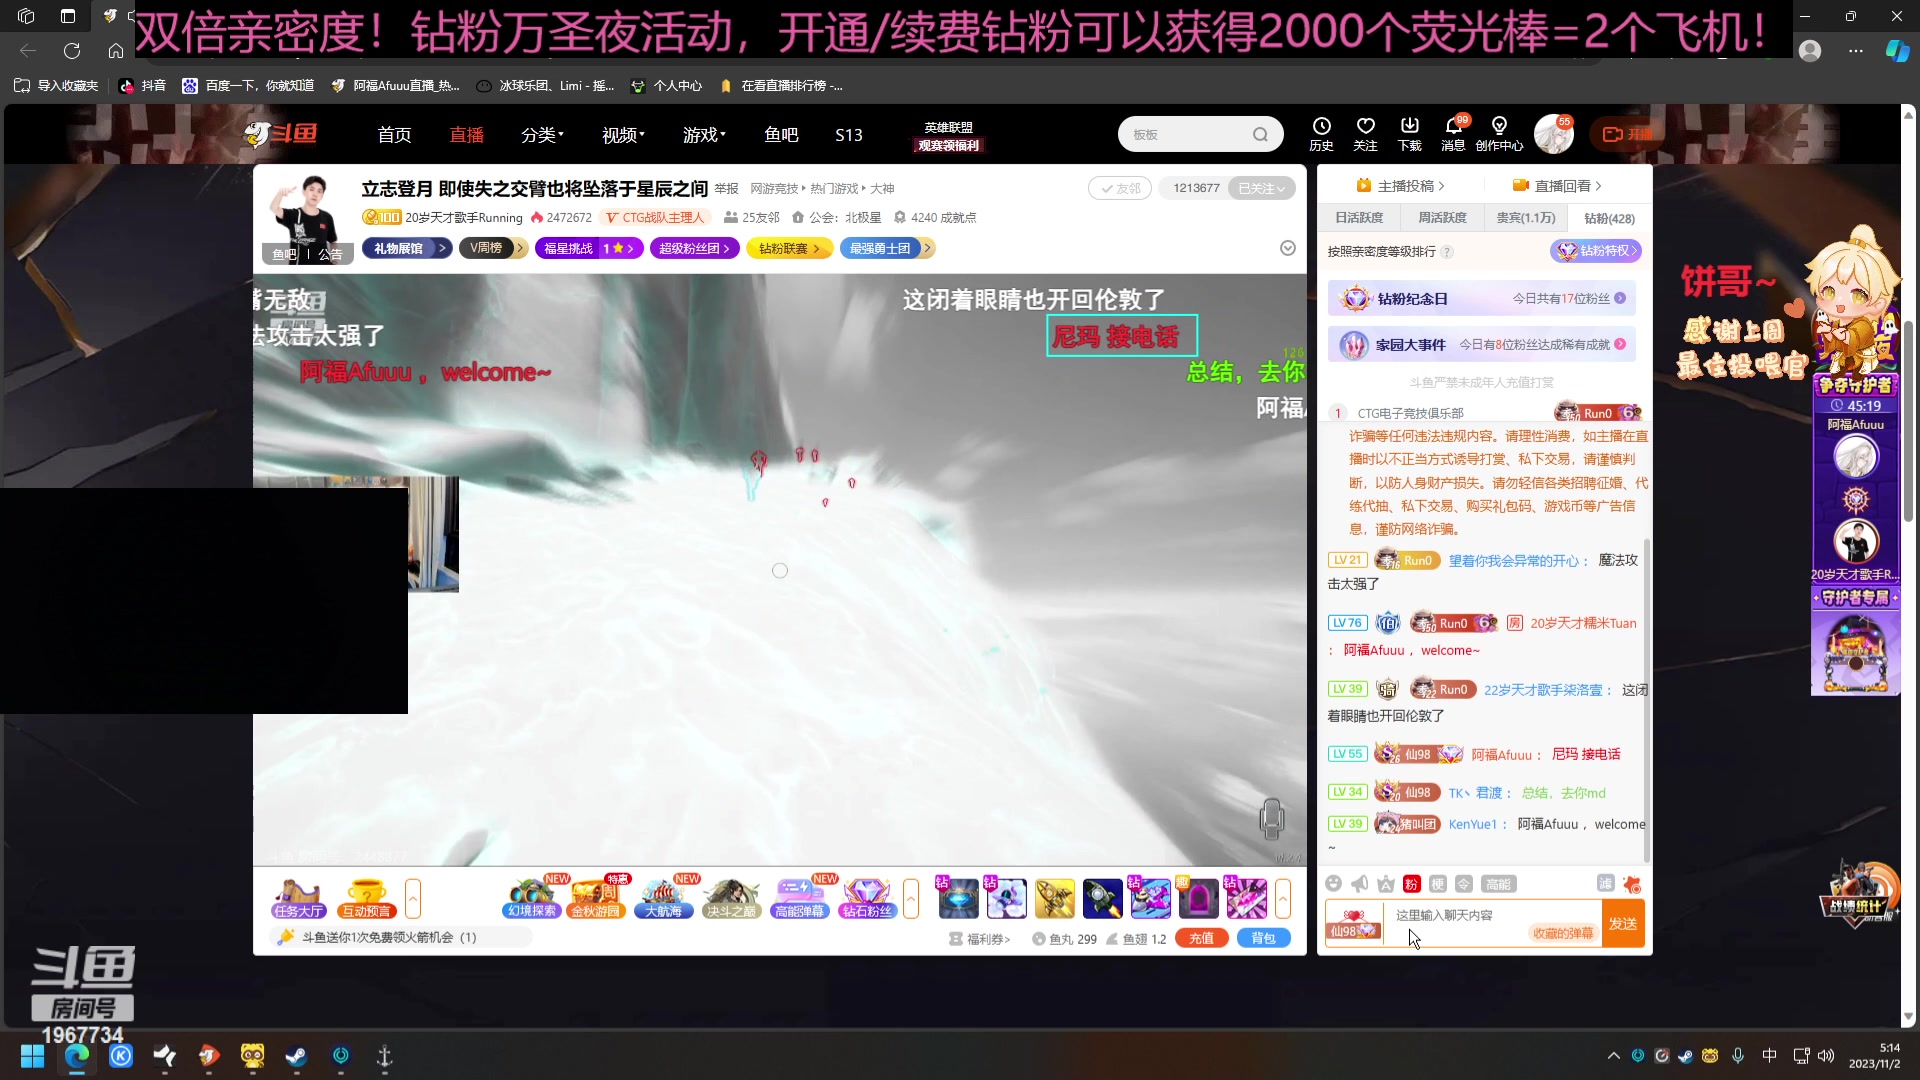Click the 梗 meme icon in chat toolbar
The height and width of the screenshot is (1080, 1920).
click(x=1437, y=884)
